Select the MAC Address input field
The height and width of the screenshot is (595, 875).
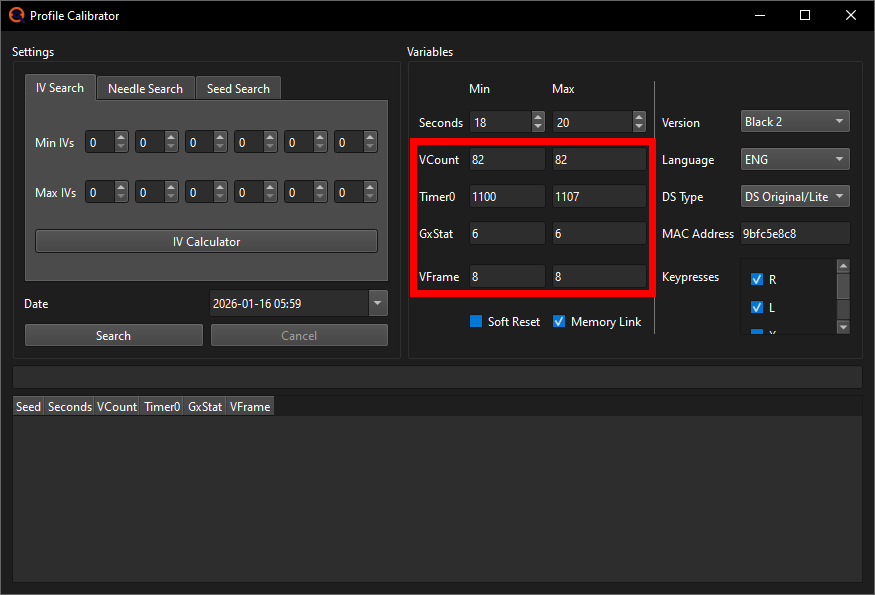tap(794, 233)
